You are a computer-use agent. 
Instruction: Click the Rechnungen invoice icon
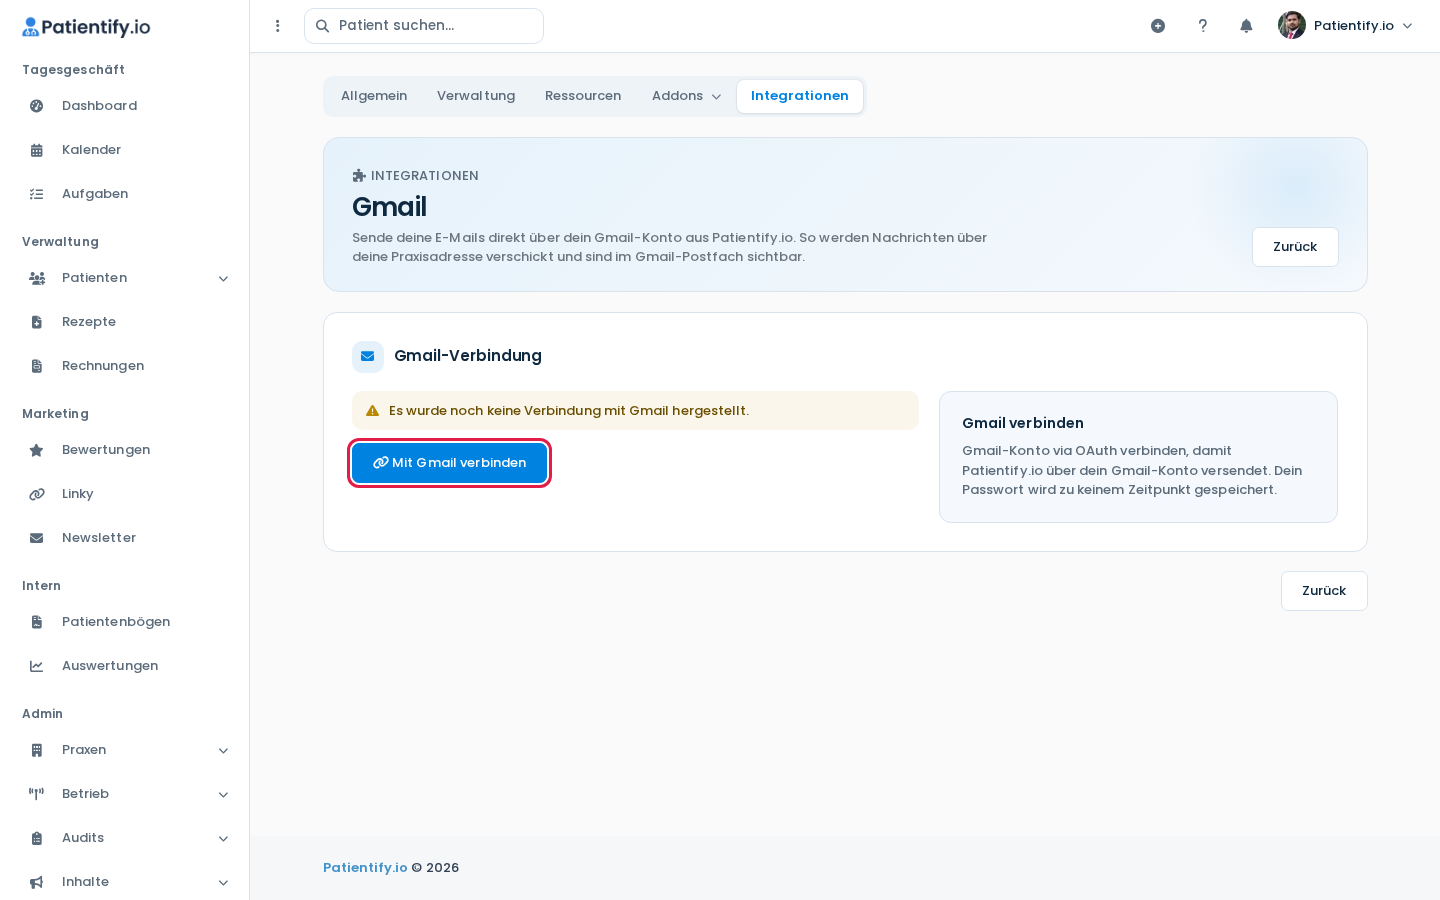pos(37,366)
